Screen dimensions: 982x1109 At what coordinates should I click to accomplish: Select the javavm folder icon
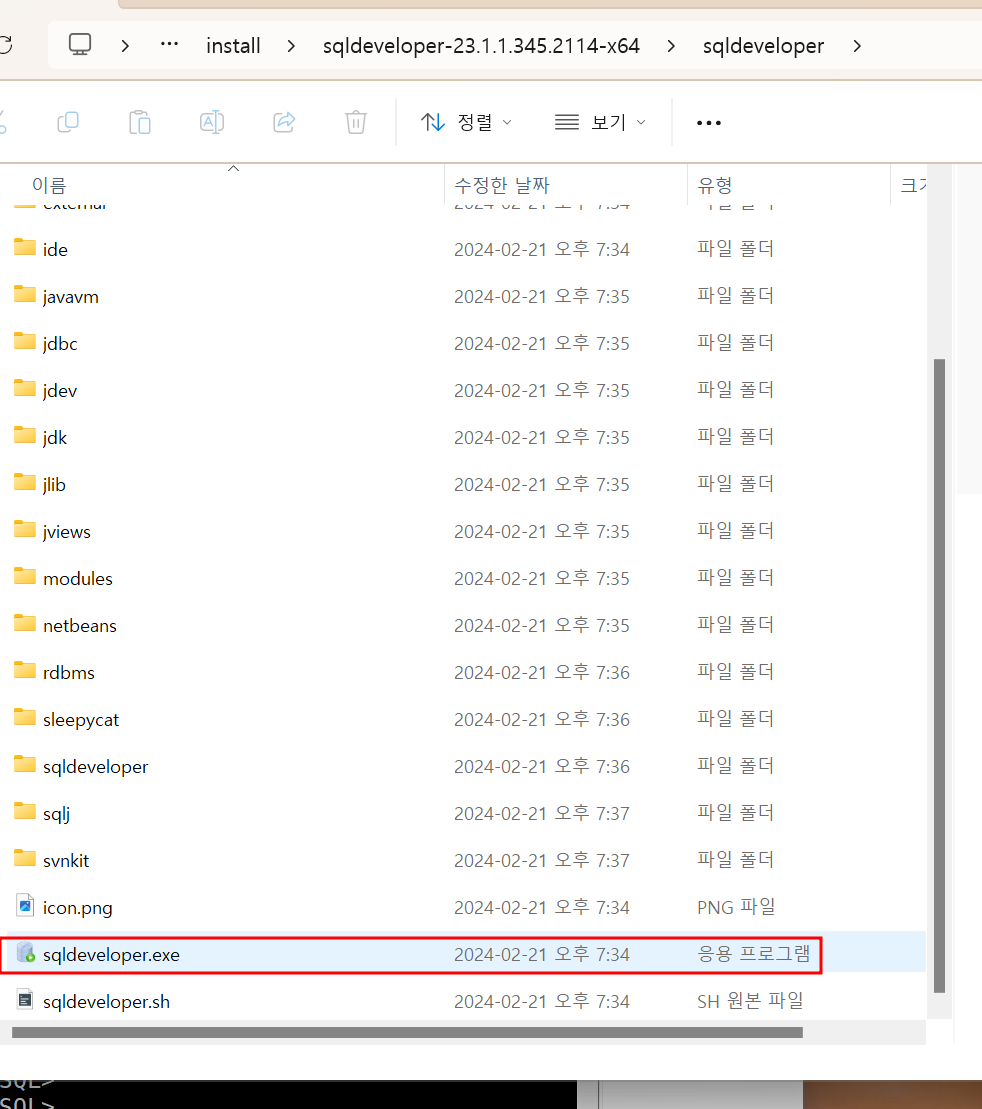coord(25,294)
